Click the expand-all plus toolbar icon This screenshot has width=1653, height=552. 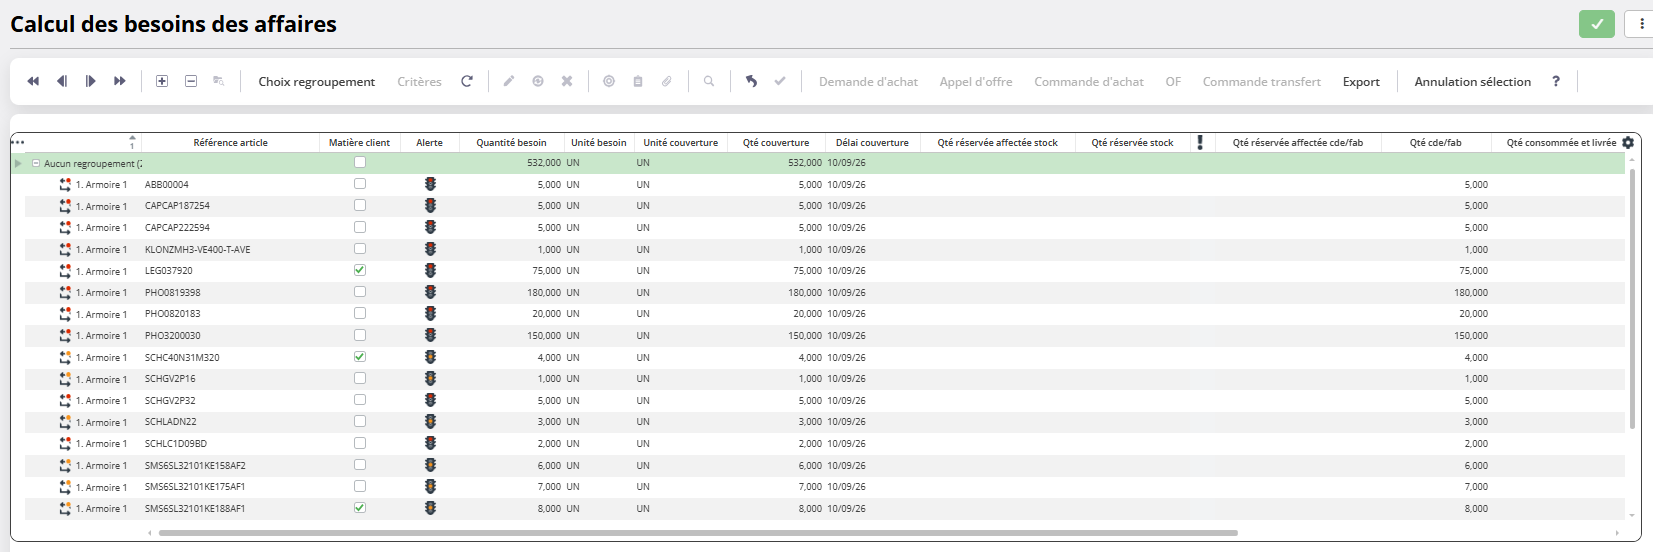pos(162,81)
